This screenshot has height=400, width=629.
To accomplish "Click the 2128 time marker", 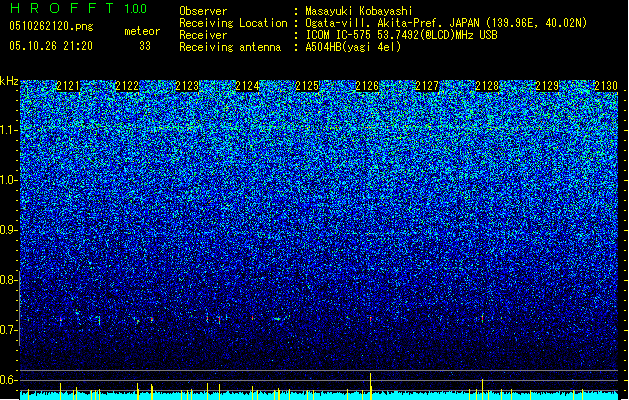I will point(487,86).
